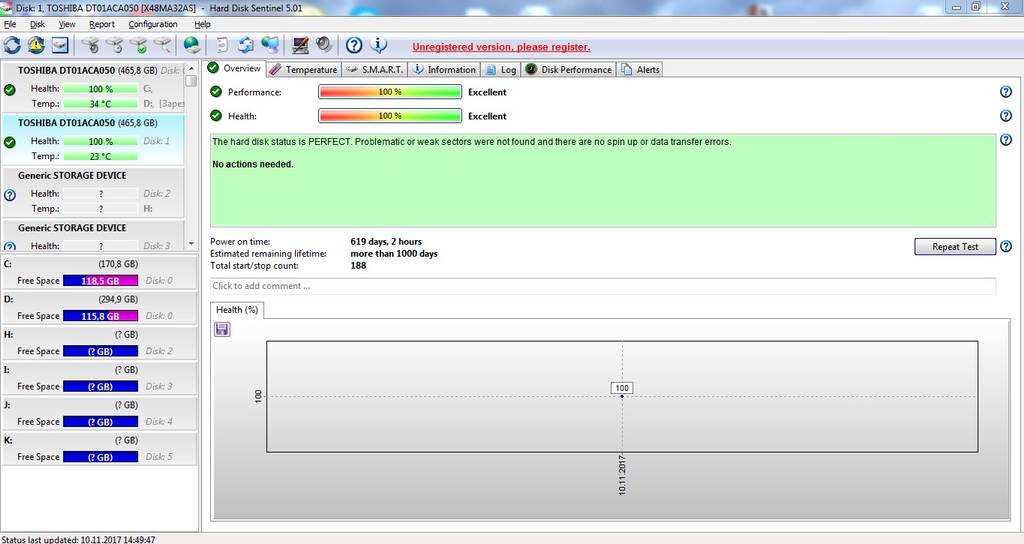
Task: Select the highlighted TOSHIBA DT01ACA050 Disk 1 entry
Action: (x=93, y=140)
